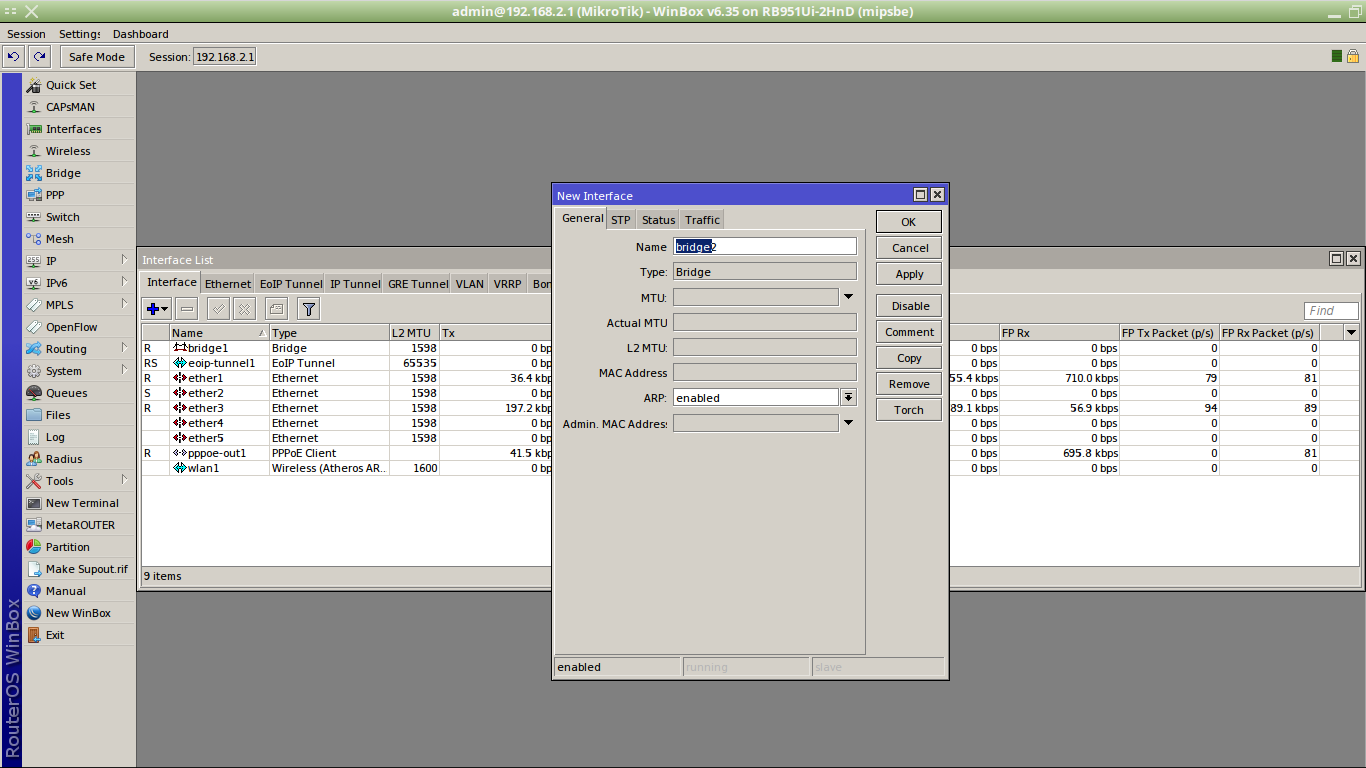
Task: Switch to the Traffic tab
Action: 702,220
